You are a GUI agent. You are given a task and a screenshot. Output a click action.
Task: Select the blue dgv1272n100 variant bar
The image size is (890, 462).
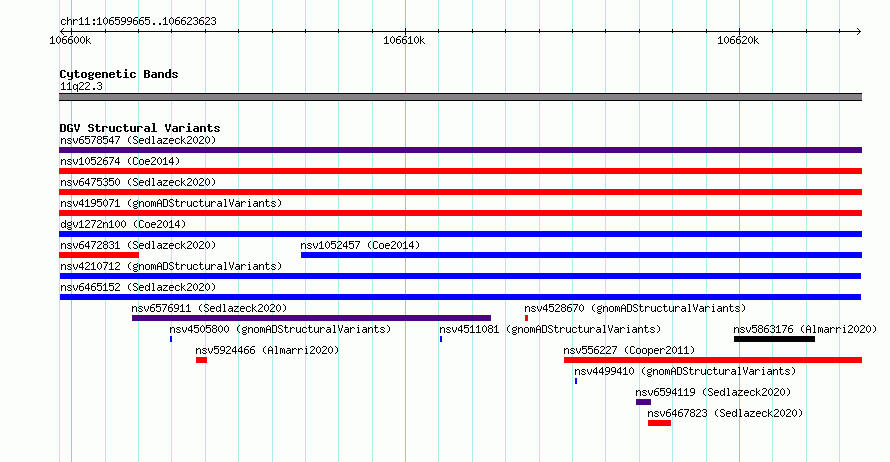click(x=460, y=234)
